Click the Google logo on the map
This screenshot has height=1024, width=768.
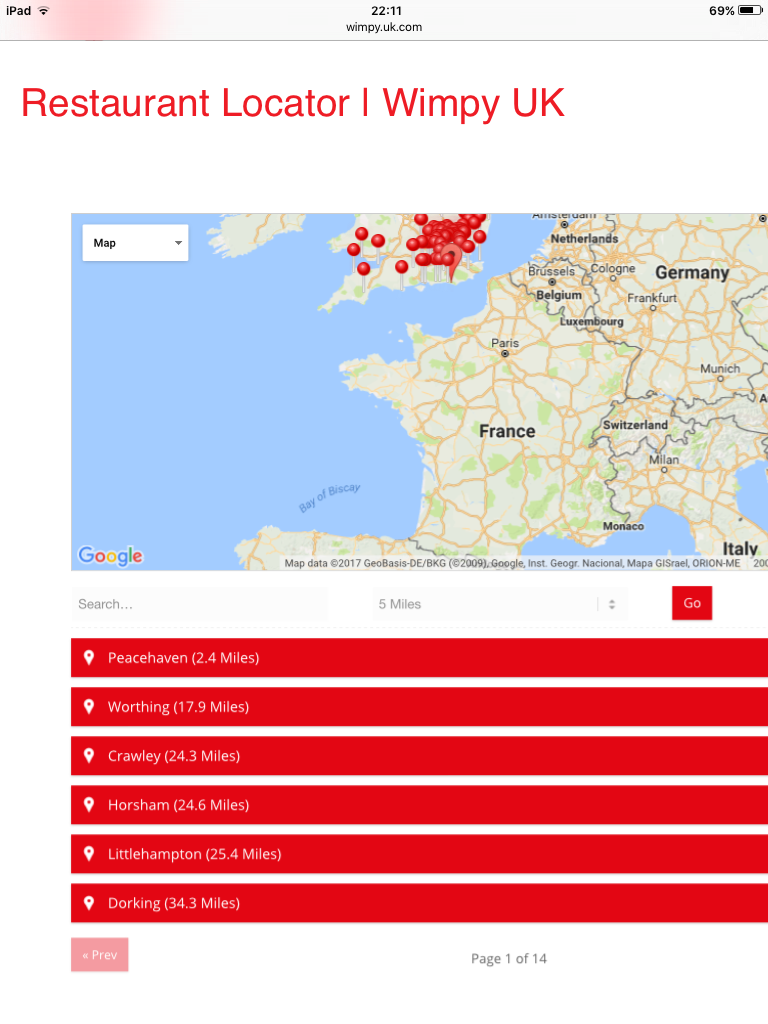click(x=110, y=556)
